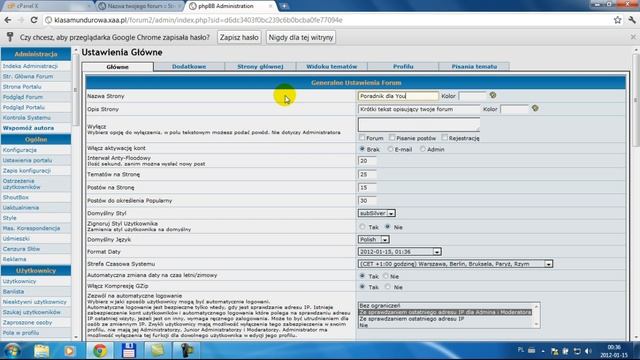
Task: Open Format Daty dropdown
Action: click(x=400, y=251)
